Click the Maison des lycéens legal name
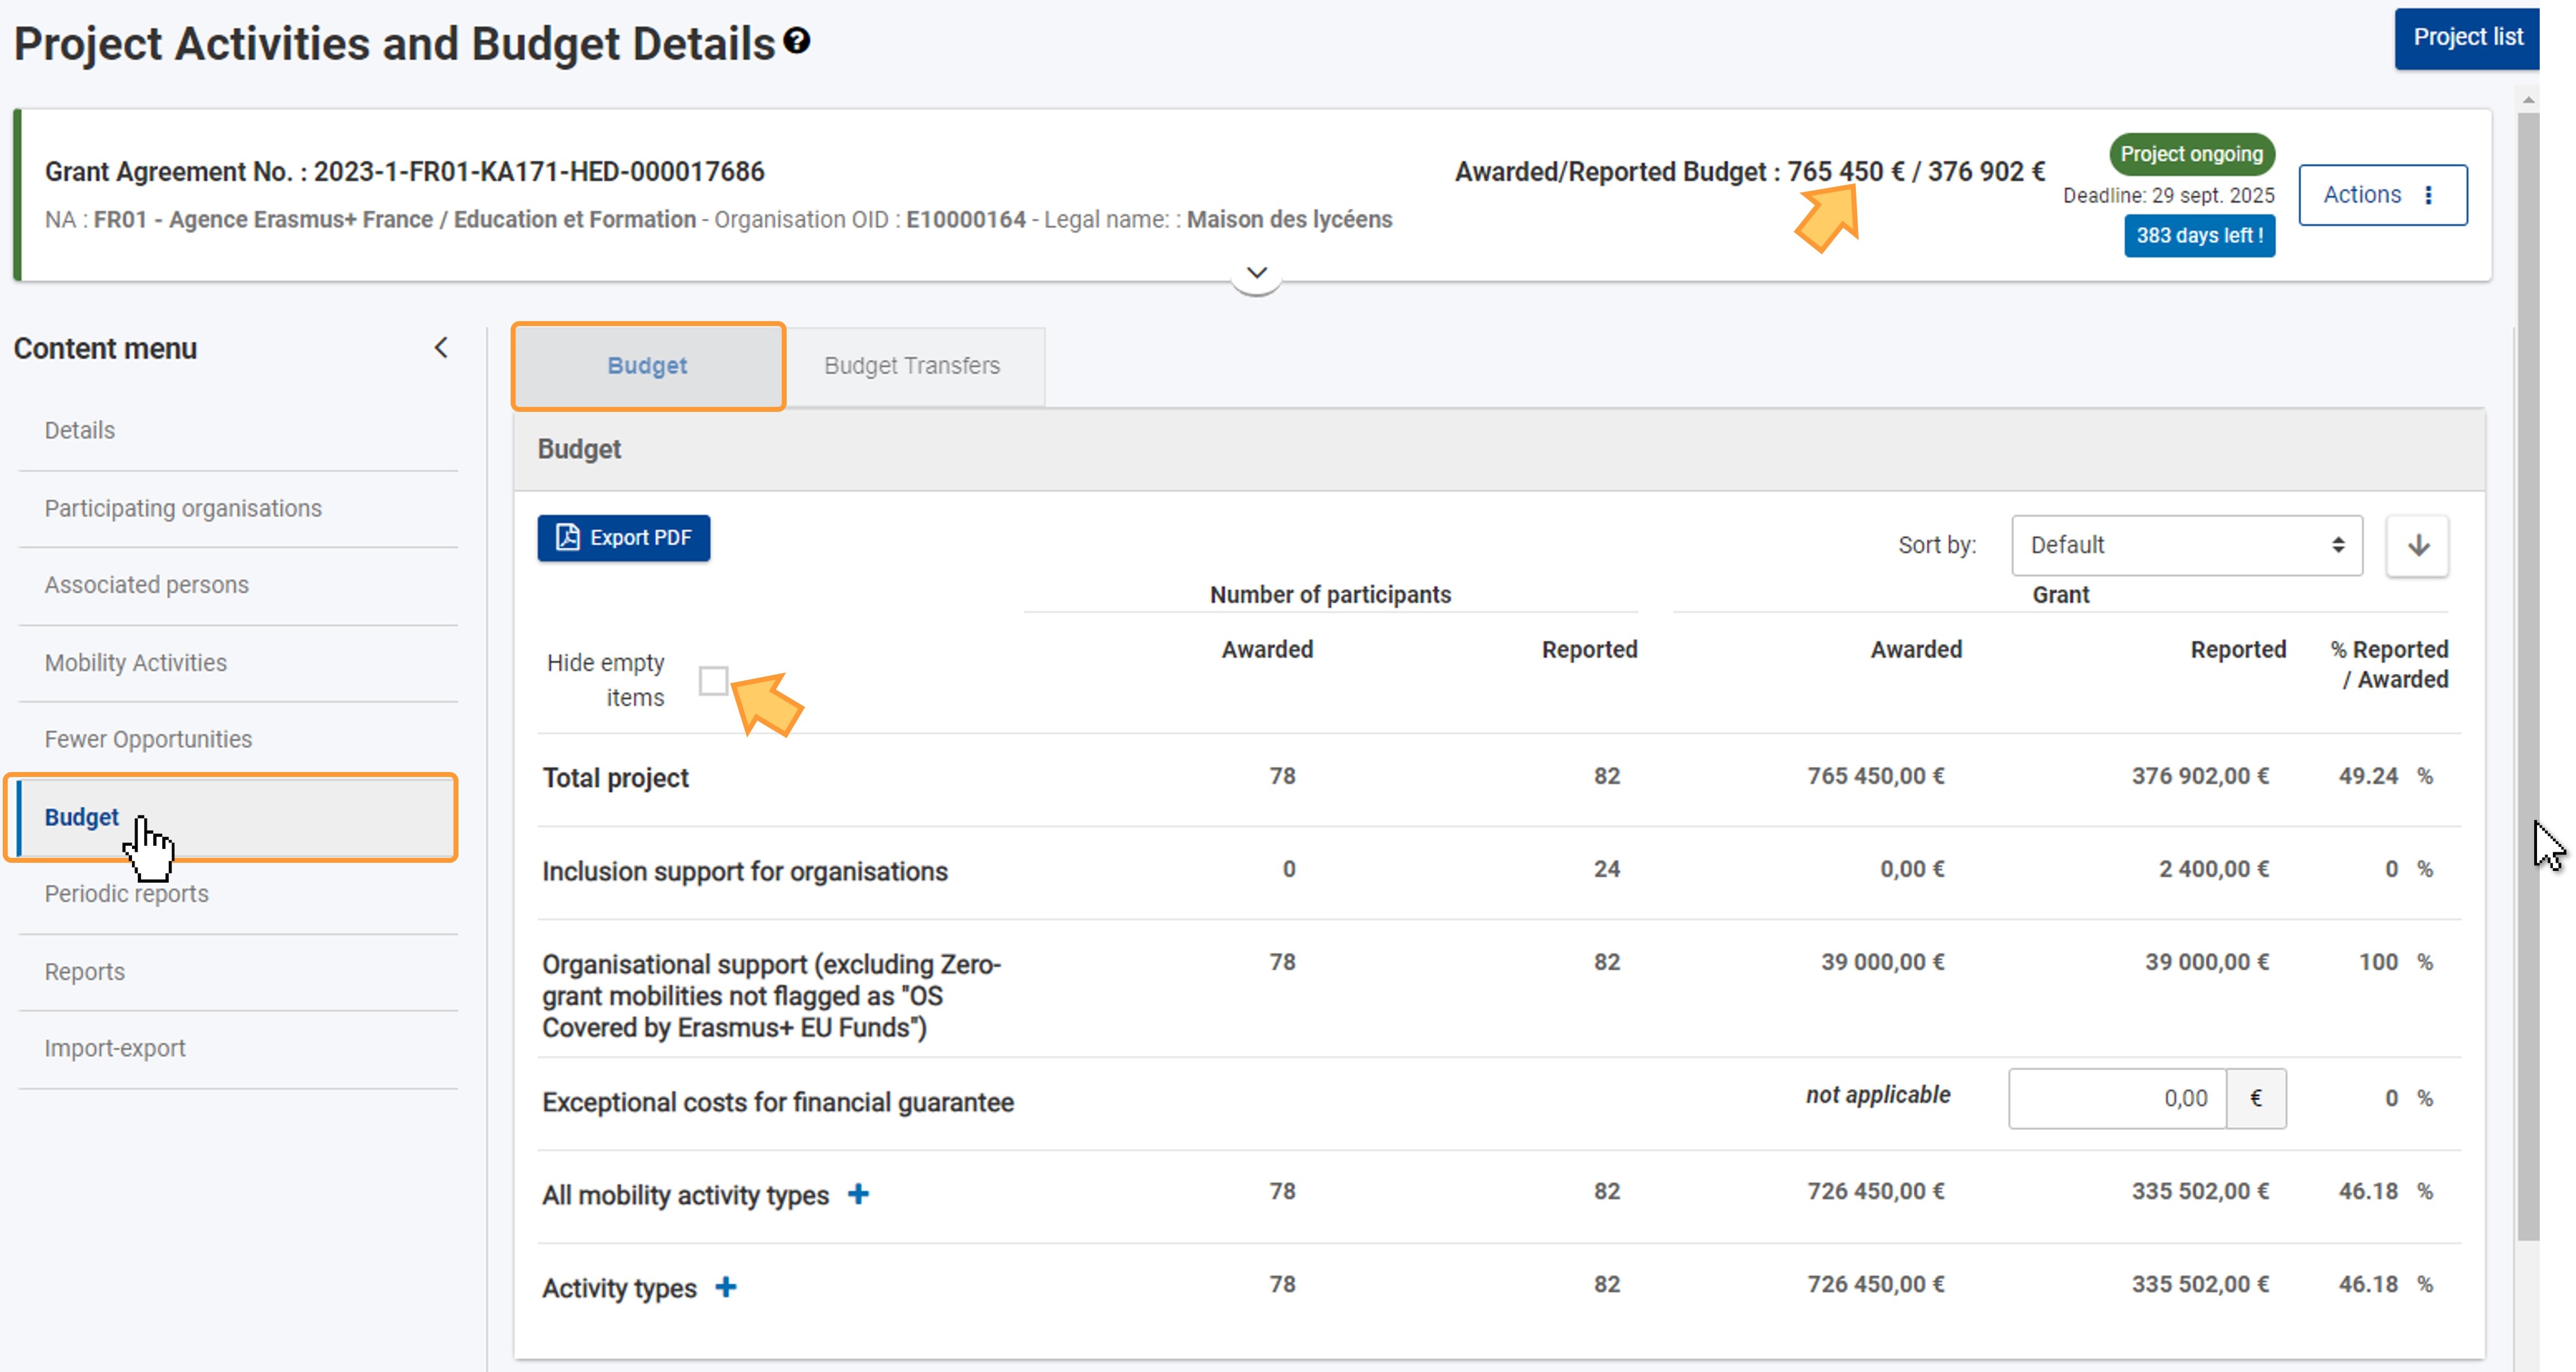Screen dimensions: 2576x1372 click(x=1289, y=220)
